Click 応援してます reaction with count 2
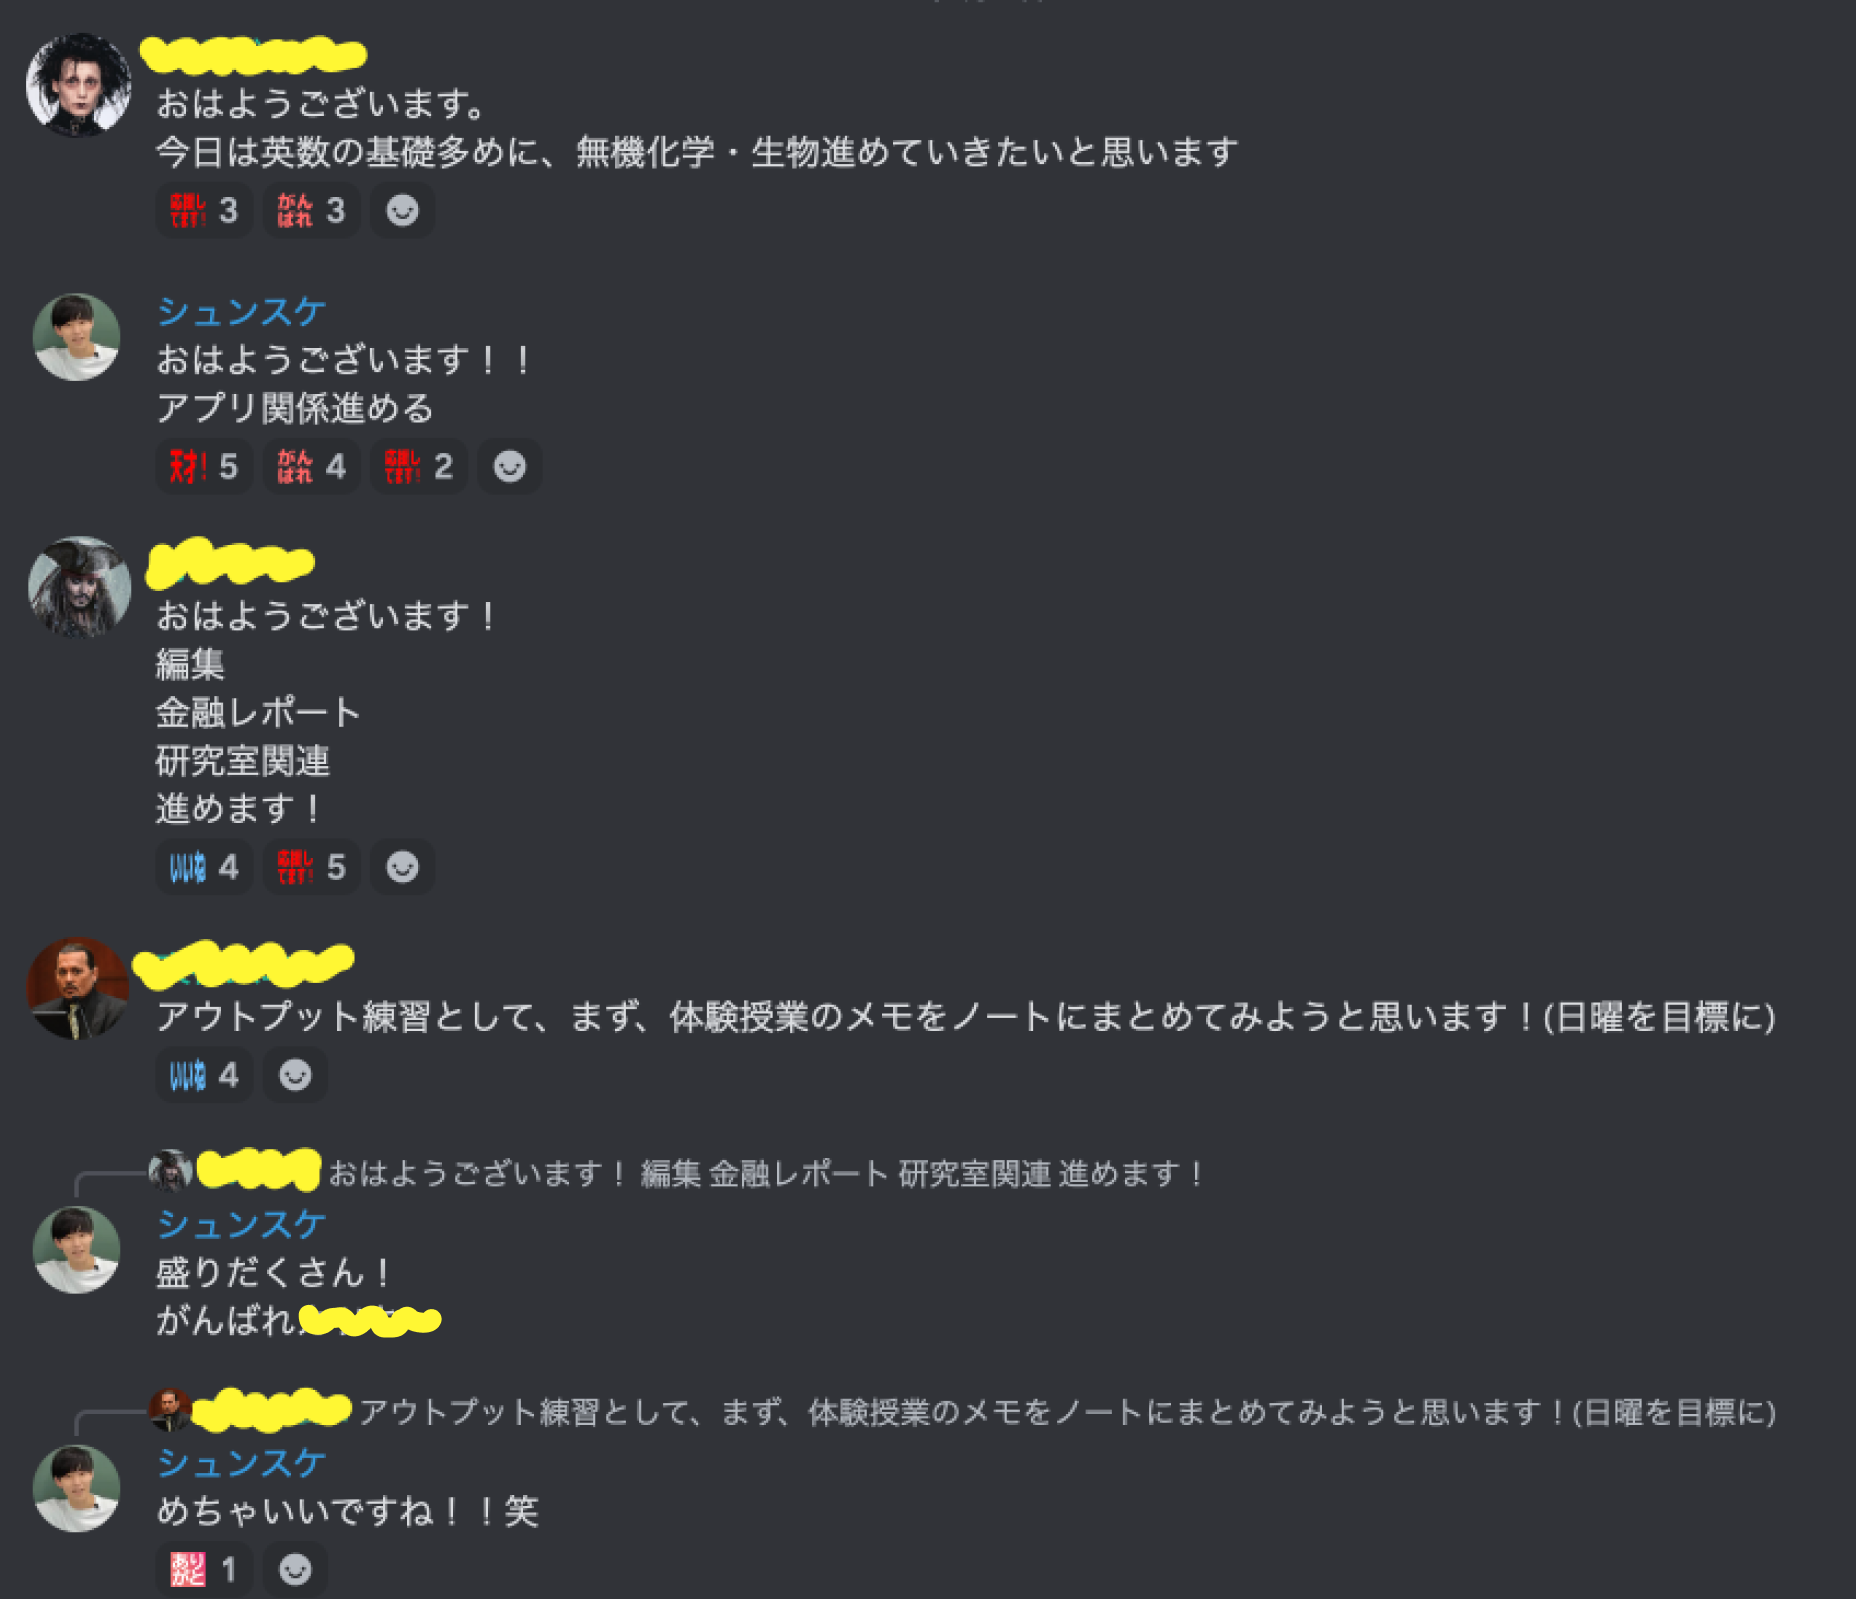Screen dimensions: 1856x1599 click(418, 466)
